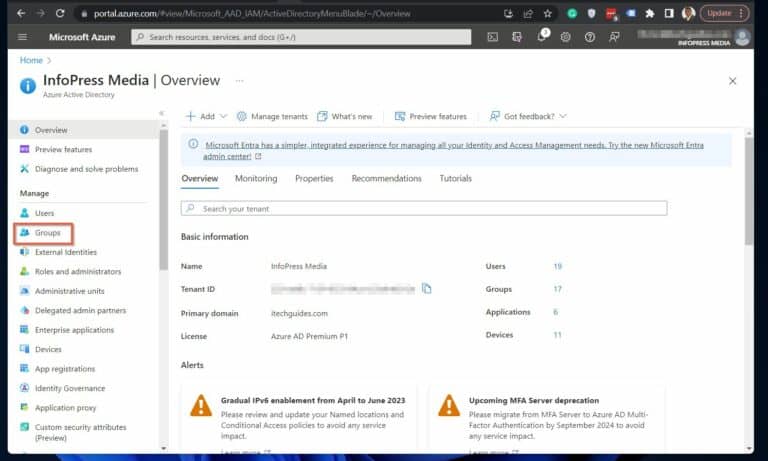
Task: Click the itechguides.com primary domain value
Action: (x=299, y=314)
